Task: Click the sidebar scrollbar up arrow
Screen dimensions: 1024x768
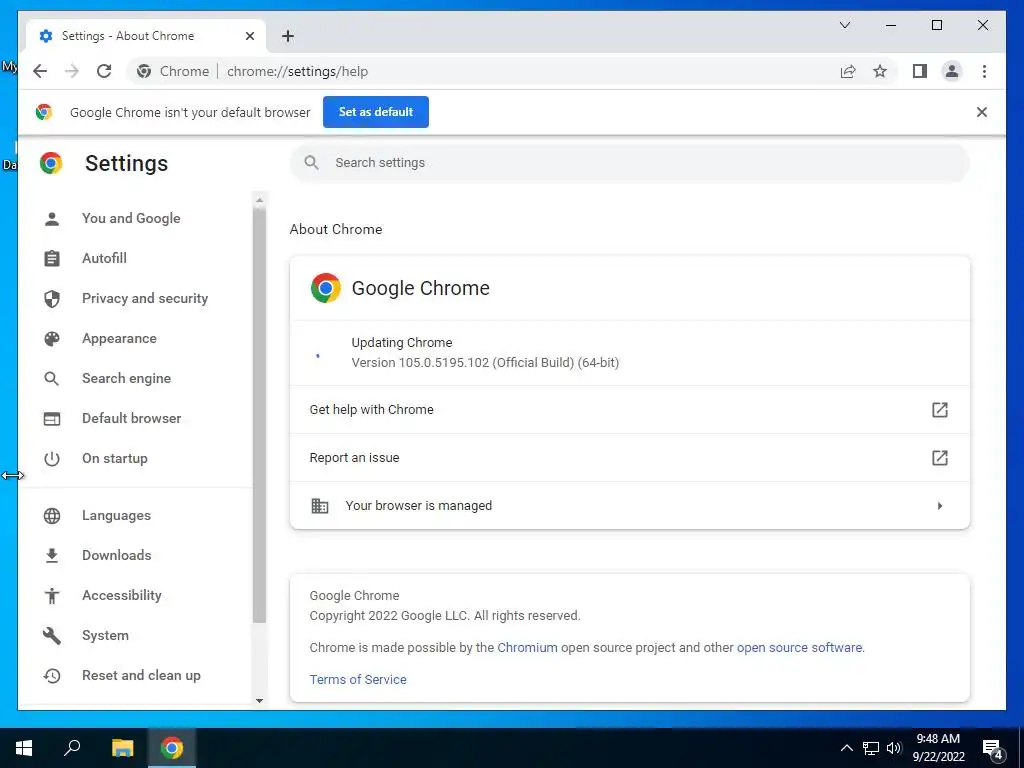Action: 259,200
